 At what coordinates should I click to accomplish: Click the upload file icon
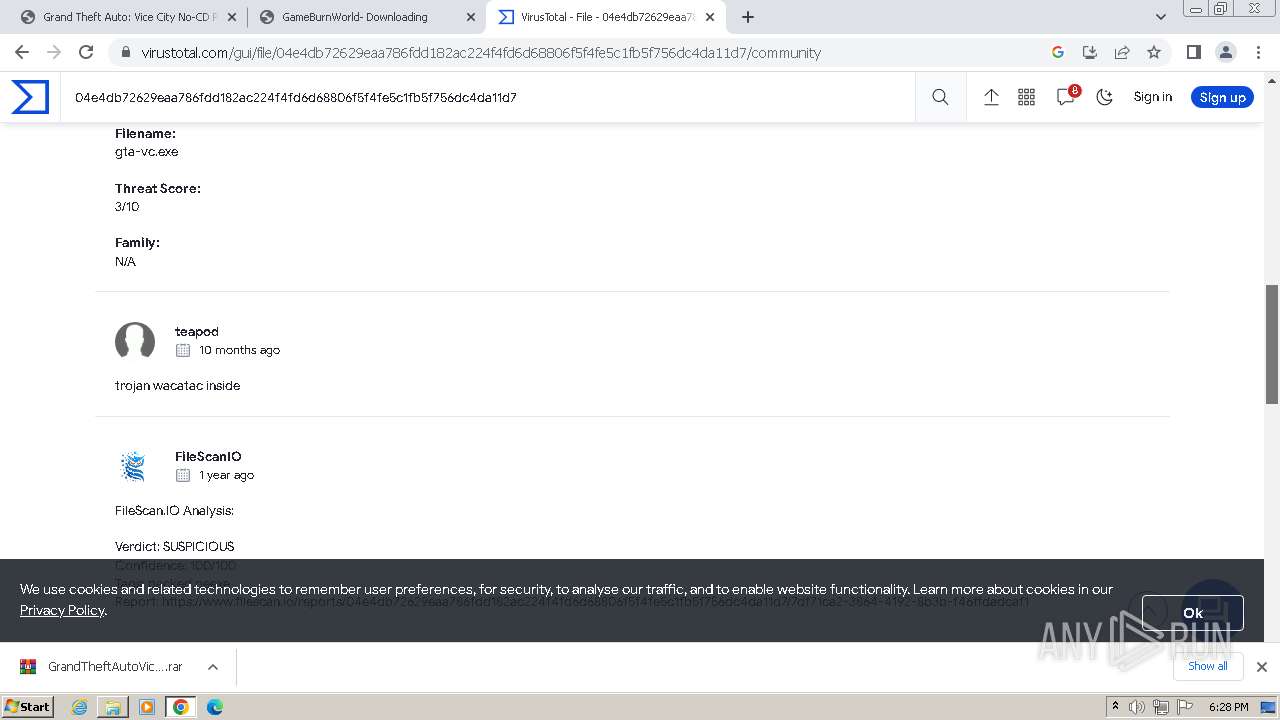(991, 97)
